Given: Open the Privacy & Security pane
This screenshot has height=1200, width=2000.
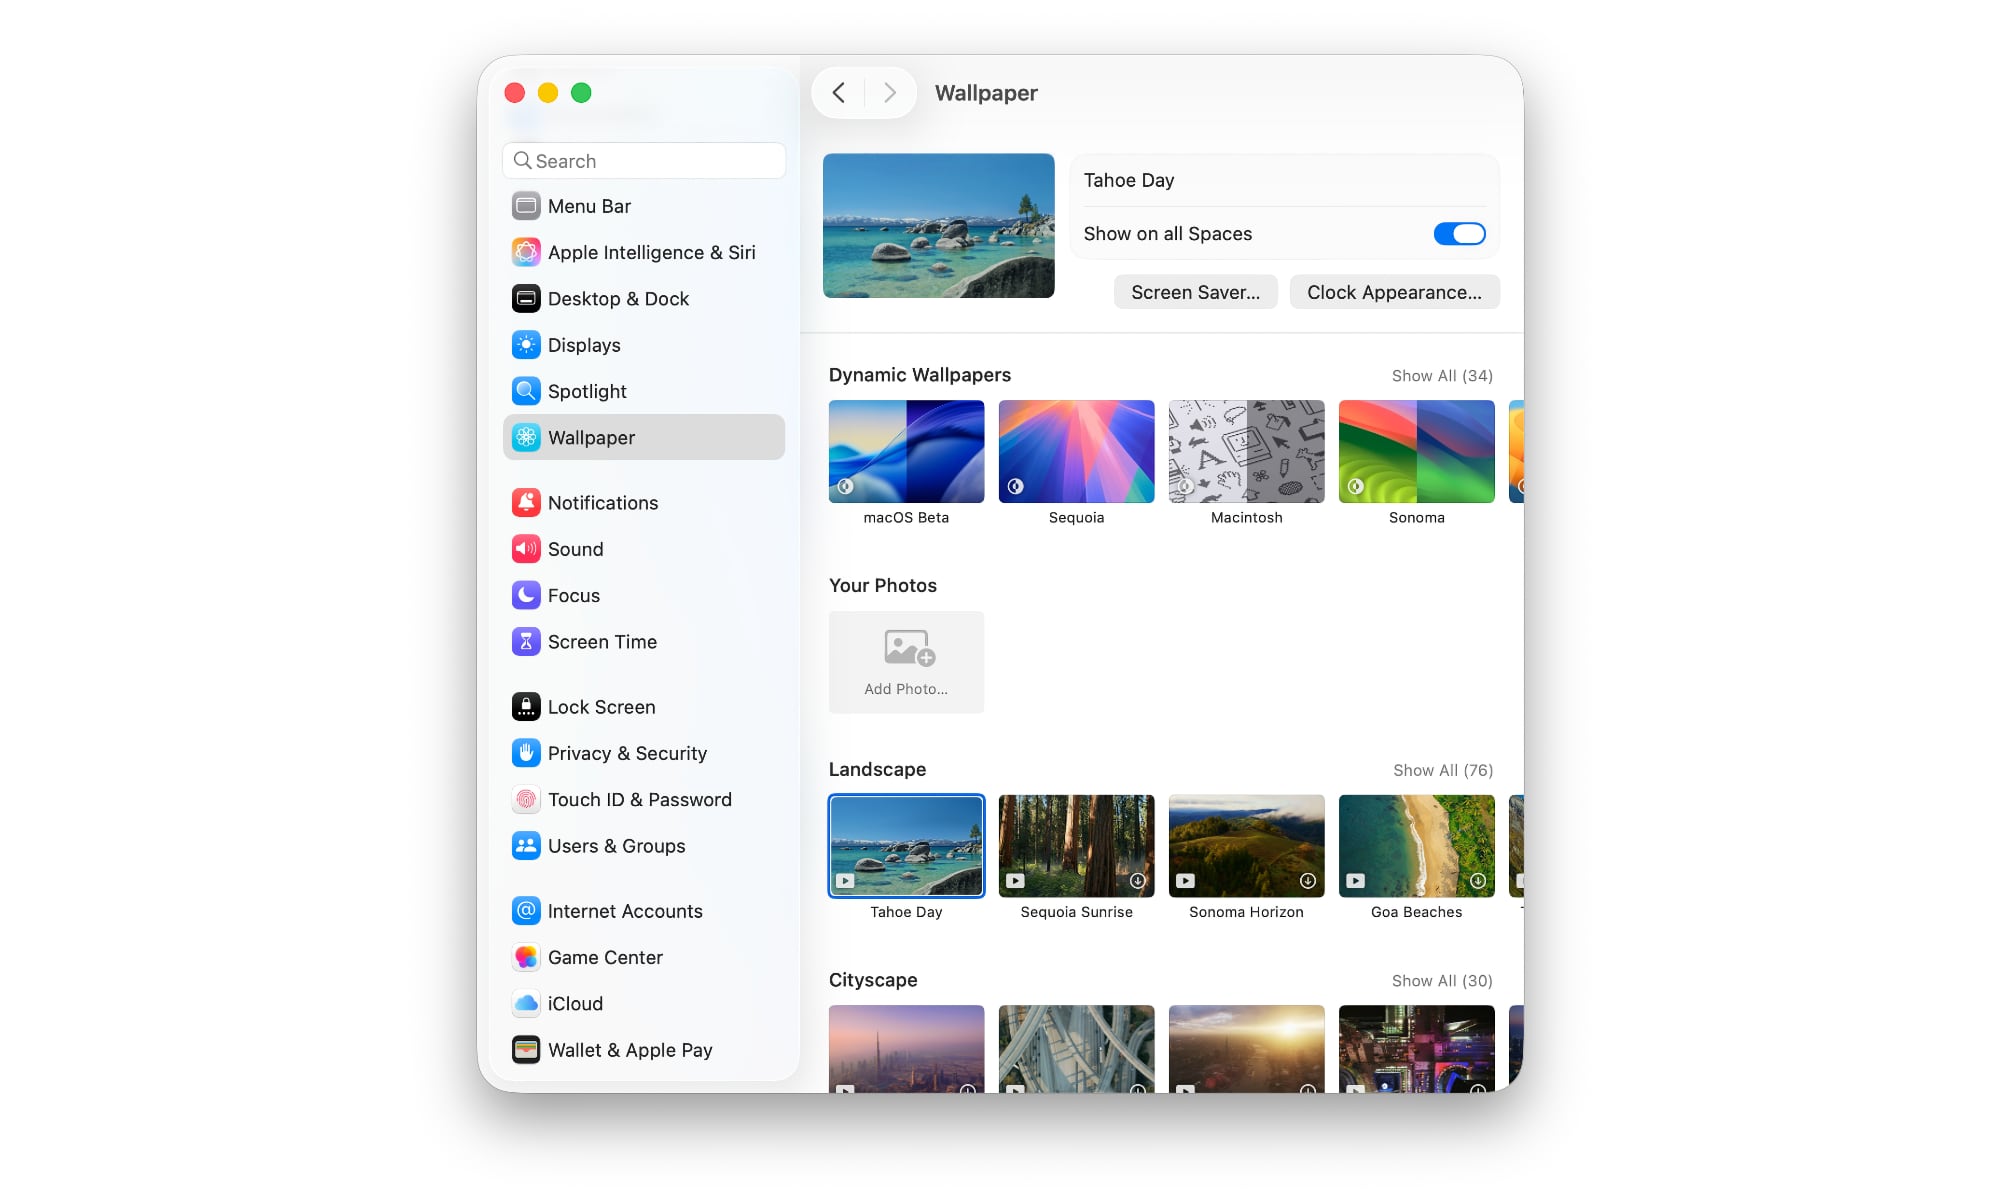Looking at the screenshot, I should click(644, 753).
